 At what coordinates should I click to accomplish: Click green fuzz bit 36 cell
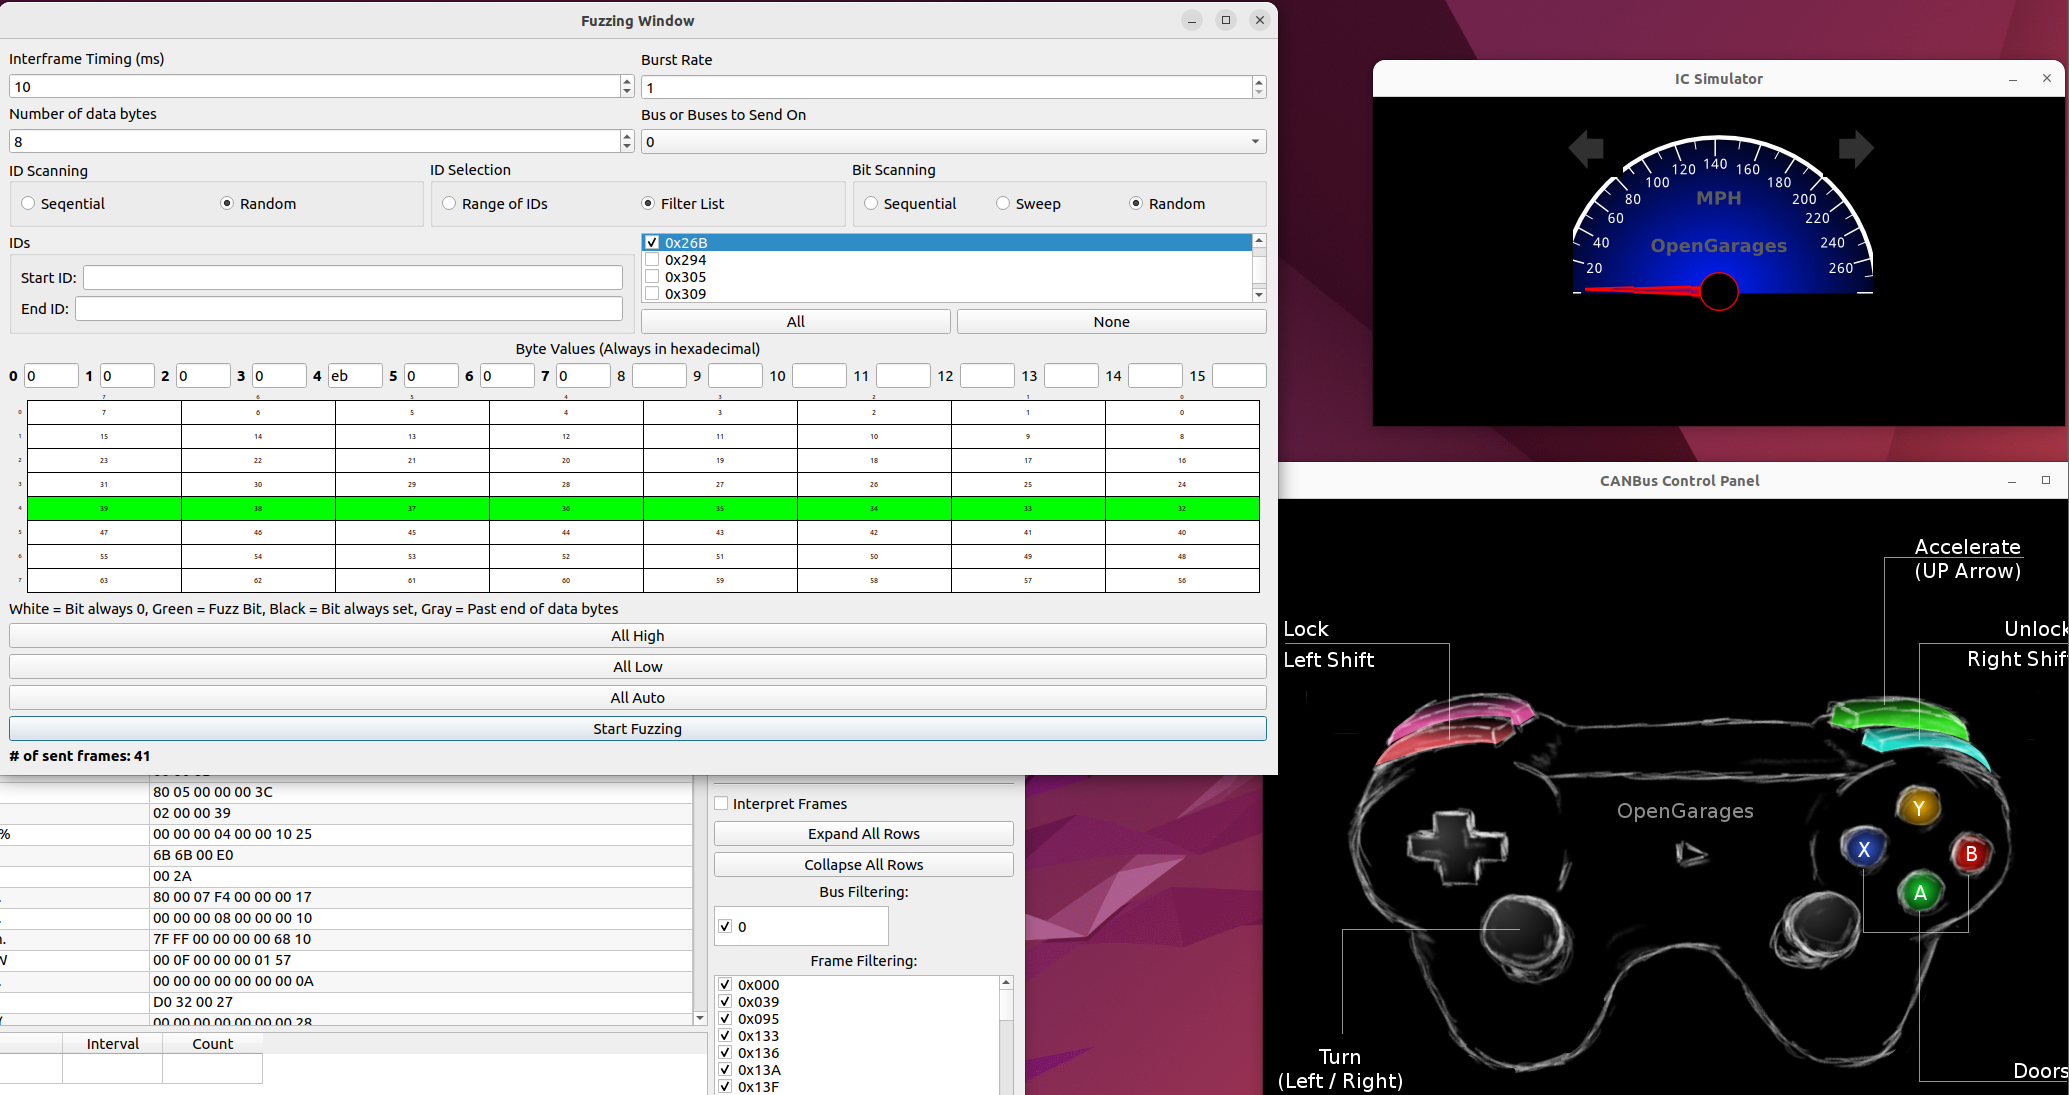[x=566, y=509]
